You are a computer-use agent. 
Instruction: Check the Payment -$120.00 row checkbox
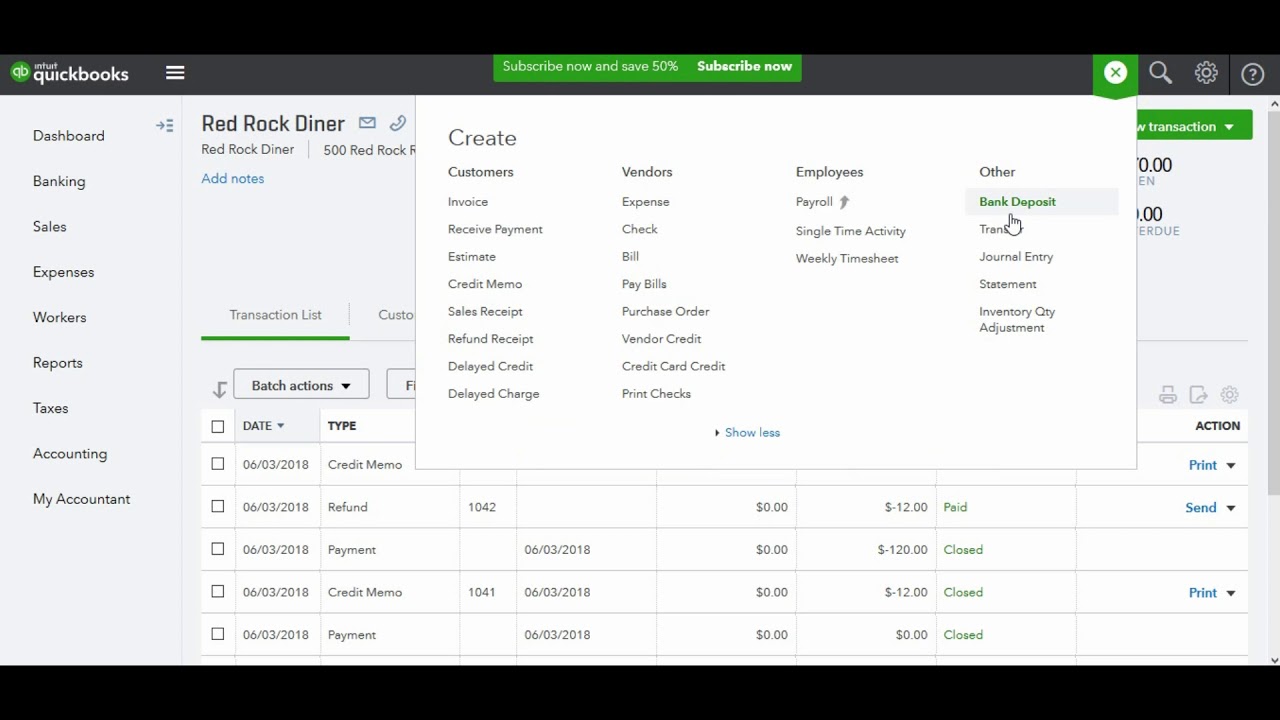218,549
